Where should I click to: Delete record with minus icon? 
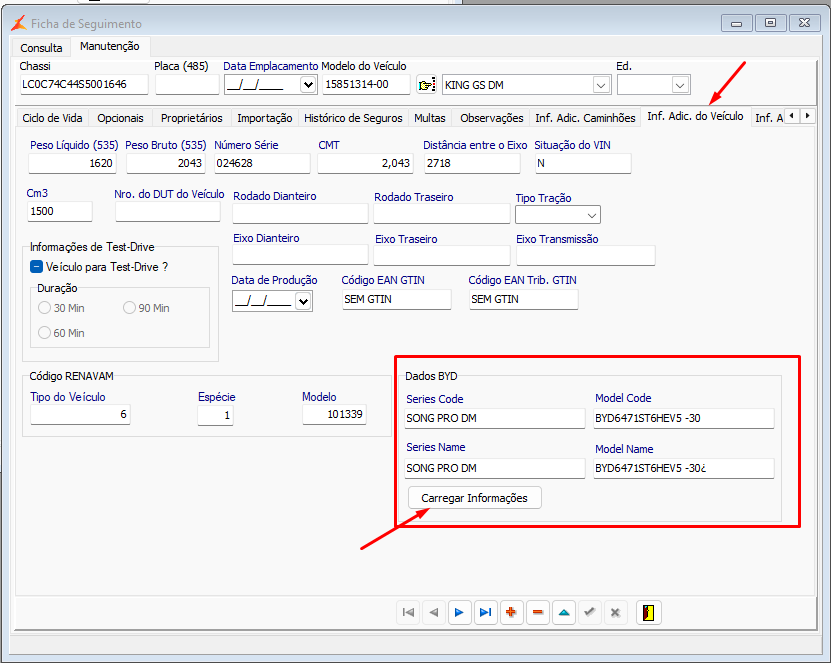point(537,612)
